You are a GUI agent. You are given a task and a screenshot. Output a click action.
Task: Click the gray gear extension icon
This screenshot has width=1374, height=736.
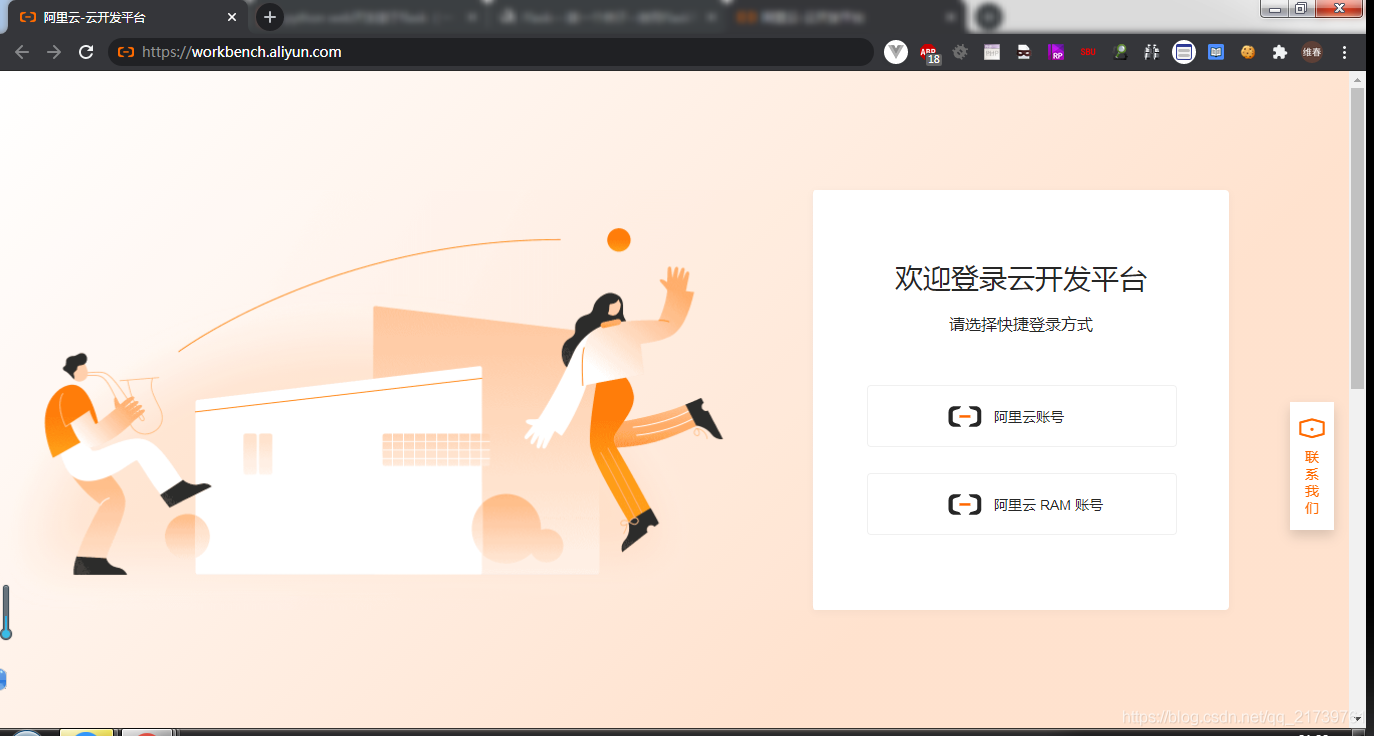click(x=960, y=52)
